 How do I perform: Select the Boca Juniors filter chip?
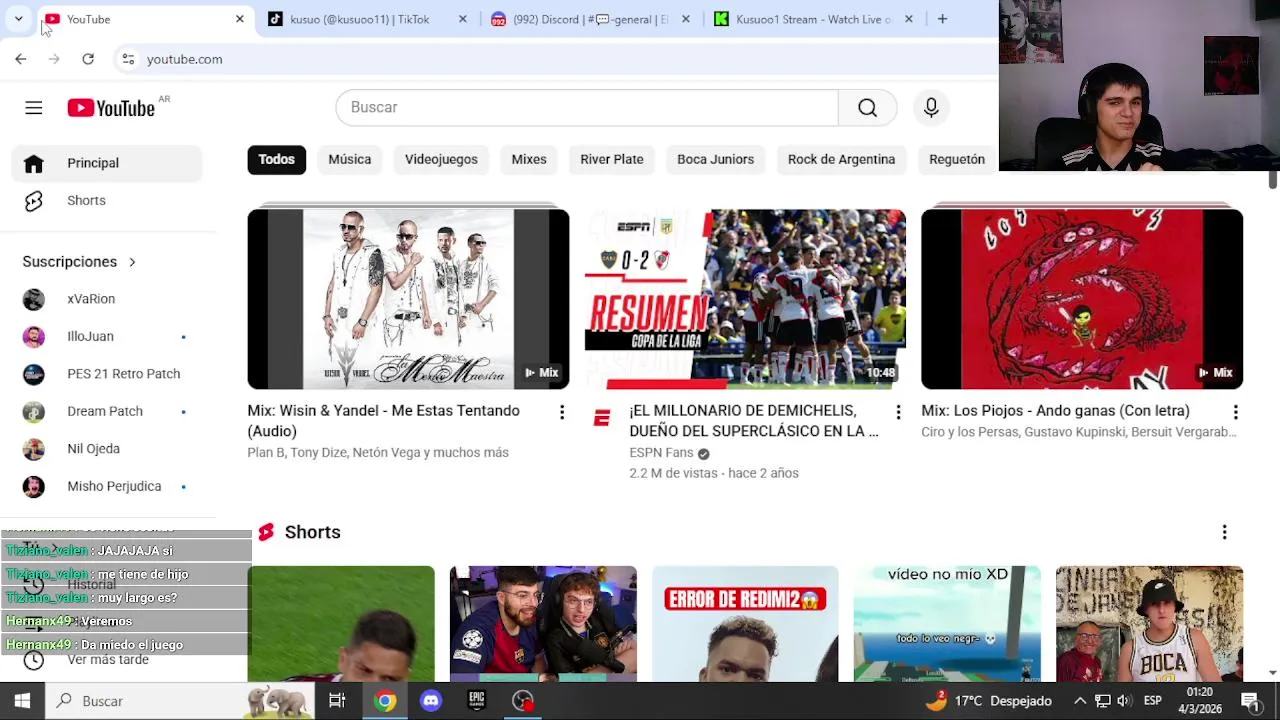tap(716, 159)
